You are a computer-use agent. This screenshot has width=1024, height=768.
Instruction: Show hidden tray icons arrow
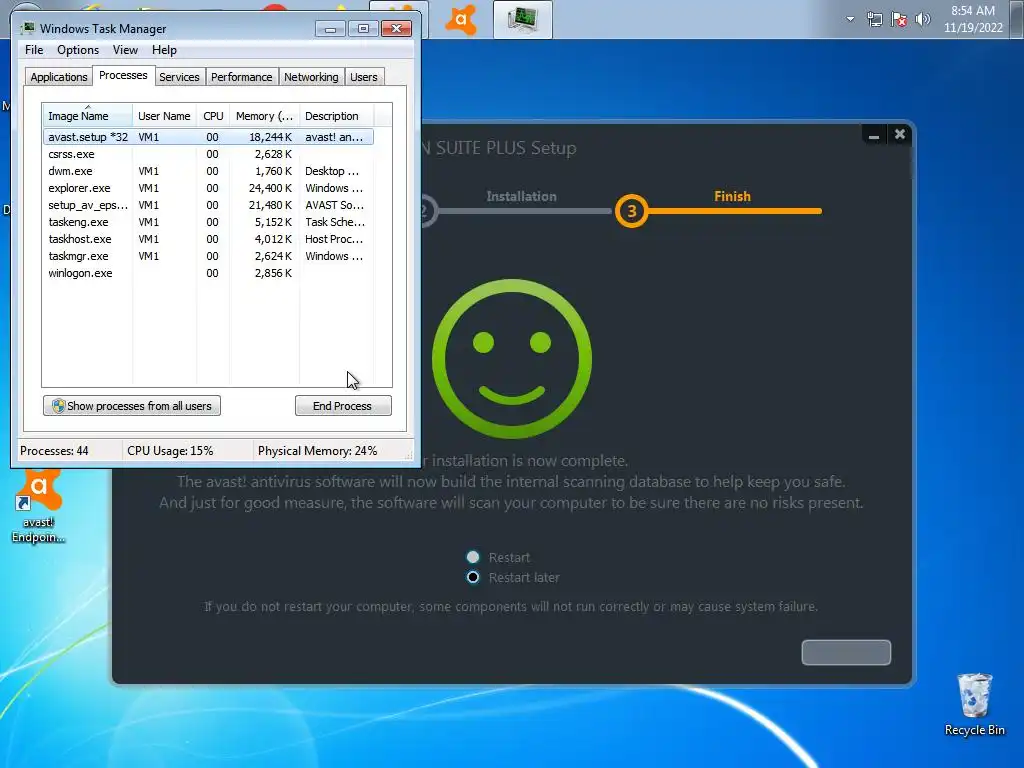(850, 19)
